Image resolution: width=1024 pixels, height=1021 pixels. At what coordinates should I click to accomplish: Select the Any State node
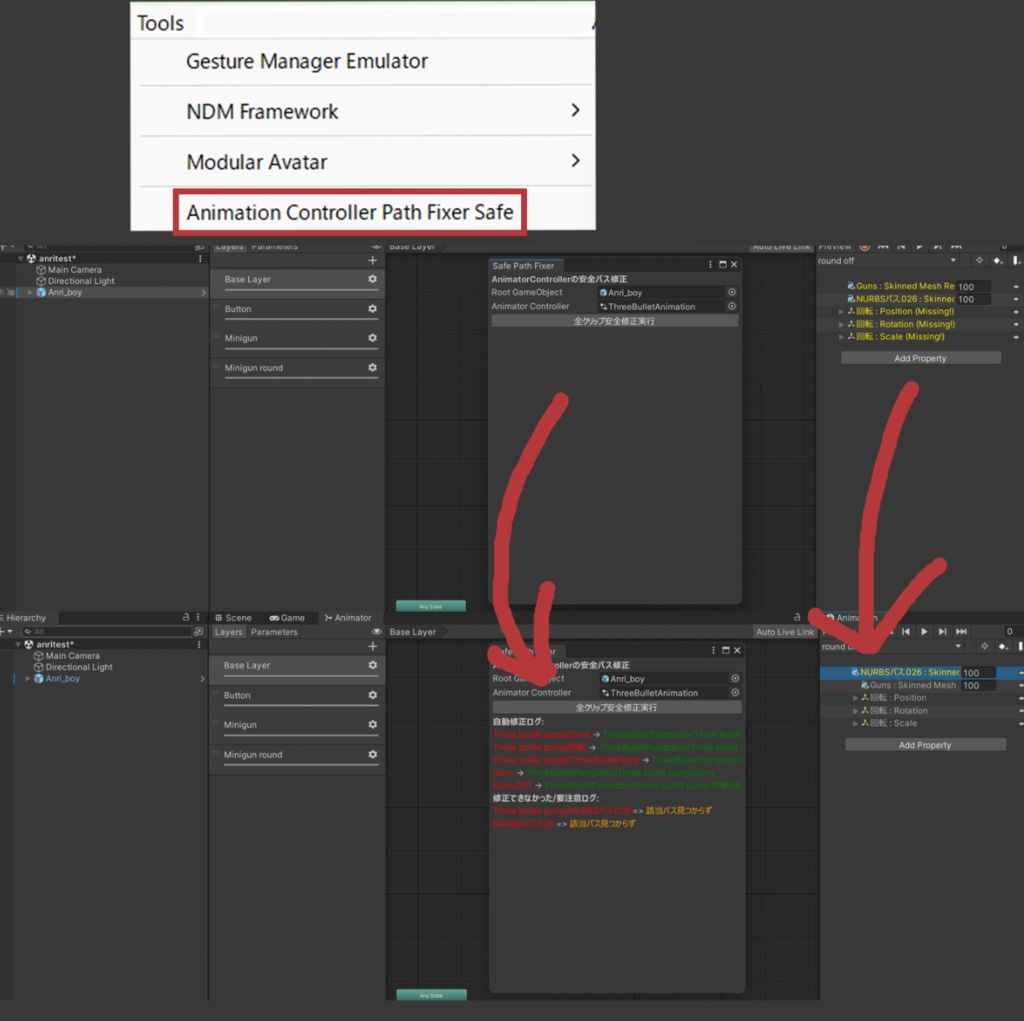tap(430, 995)
